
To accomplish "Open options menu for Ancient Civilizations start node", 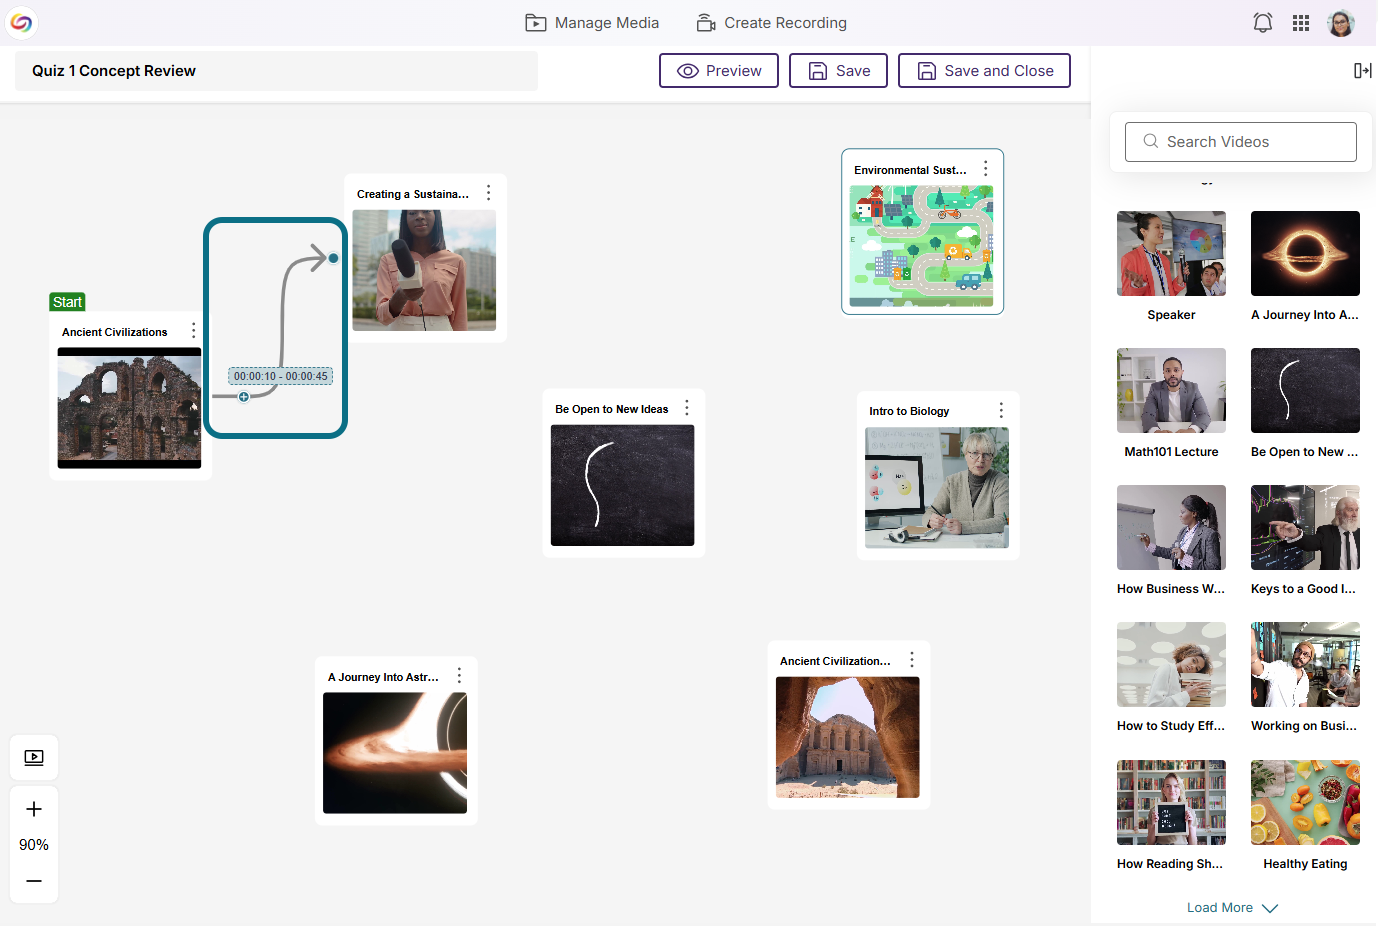I will coord(193,330).
